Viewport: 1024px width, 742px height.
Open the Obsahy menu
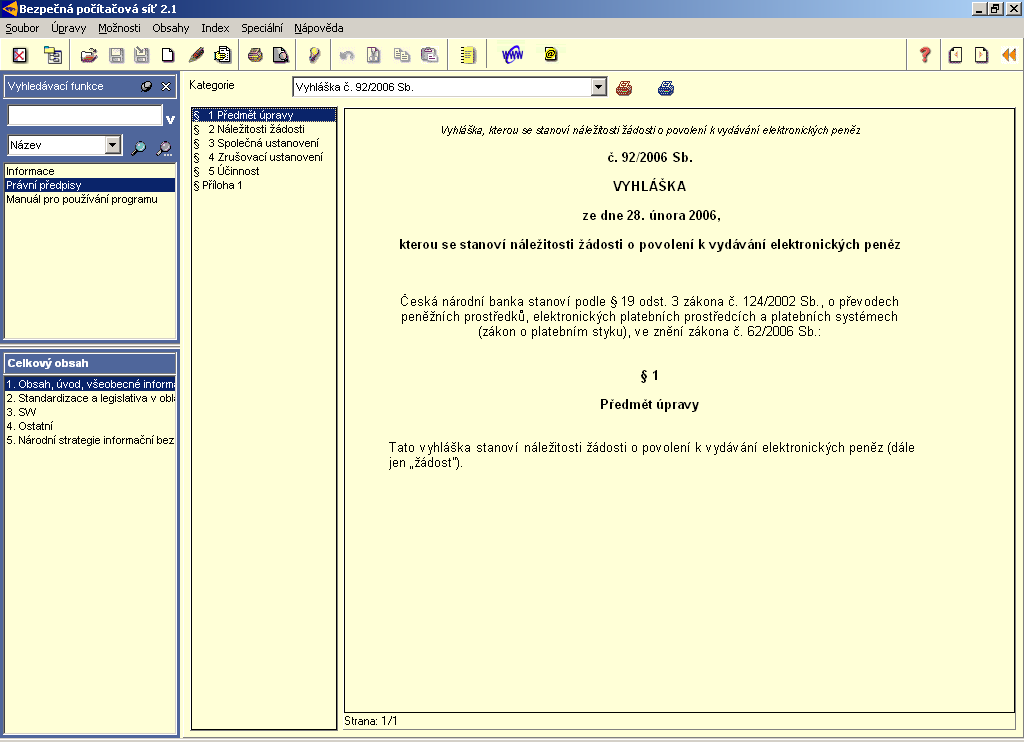coord(170,28)
